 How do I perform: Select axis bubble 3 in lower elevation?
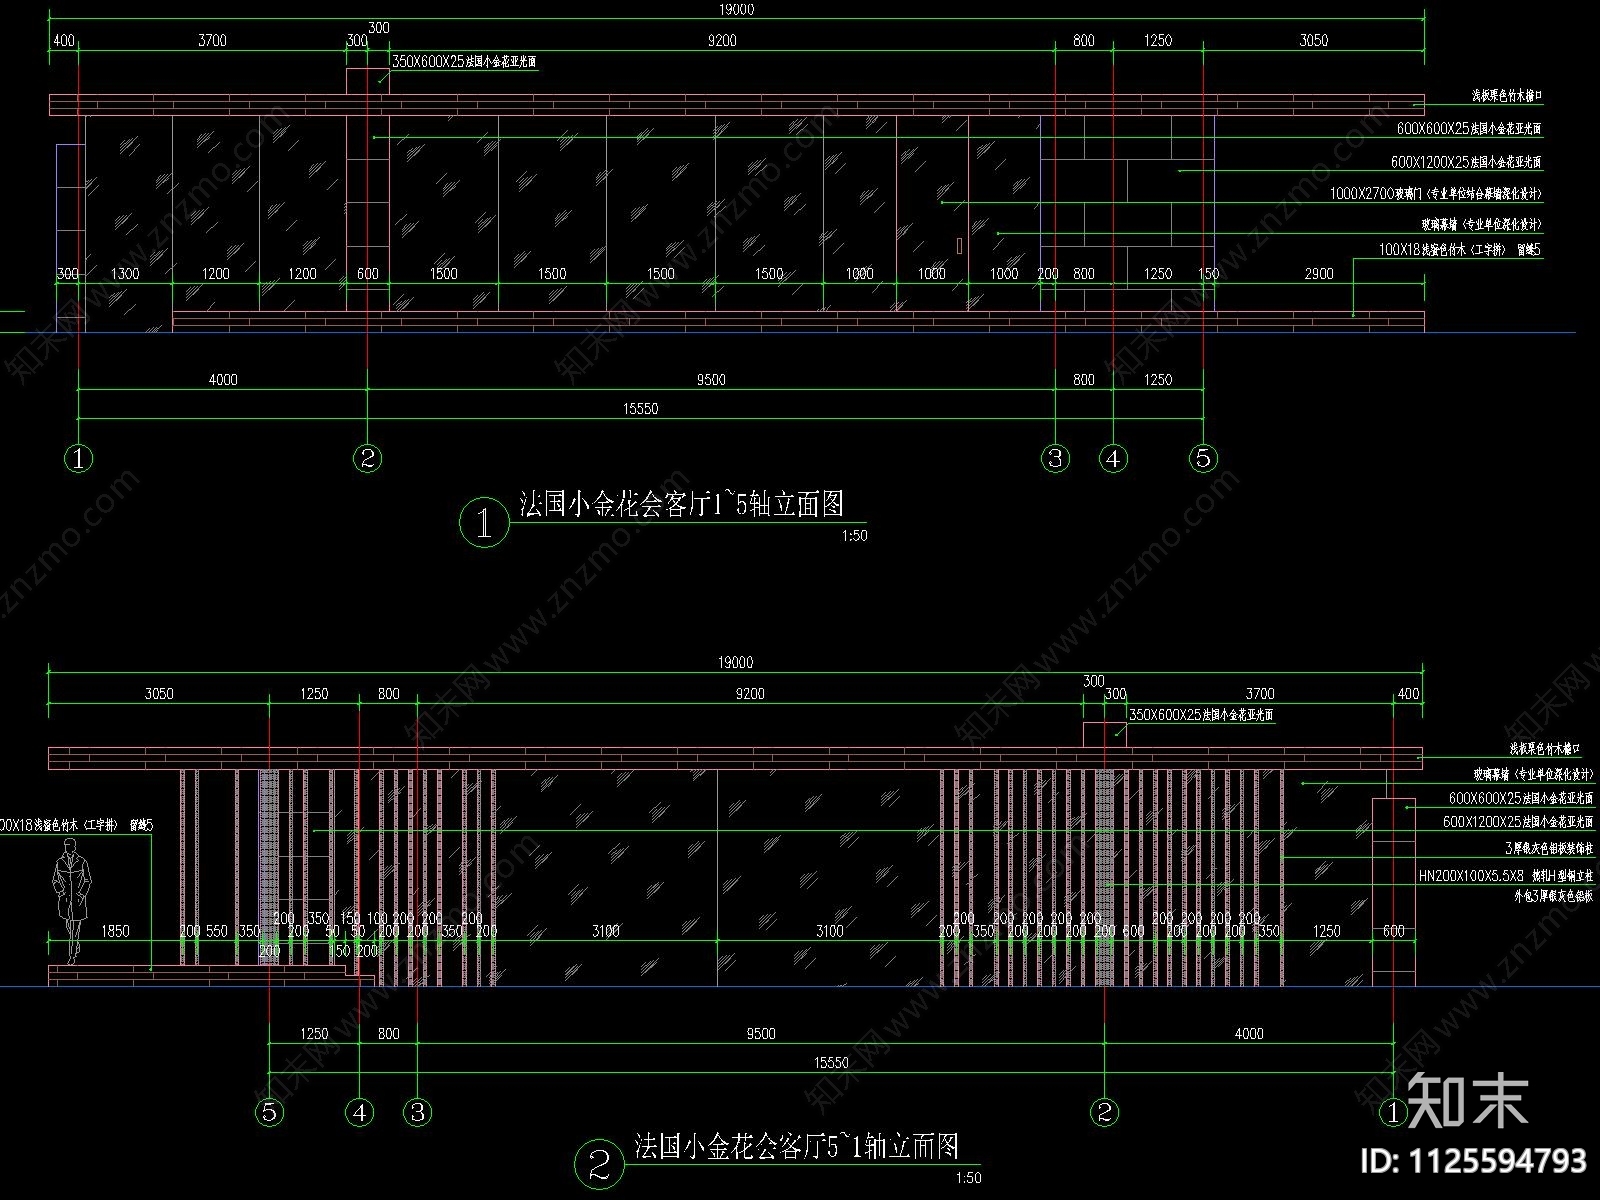pos(417,1112)
